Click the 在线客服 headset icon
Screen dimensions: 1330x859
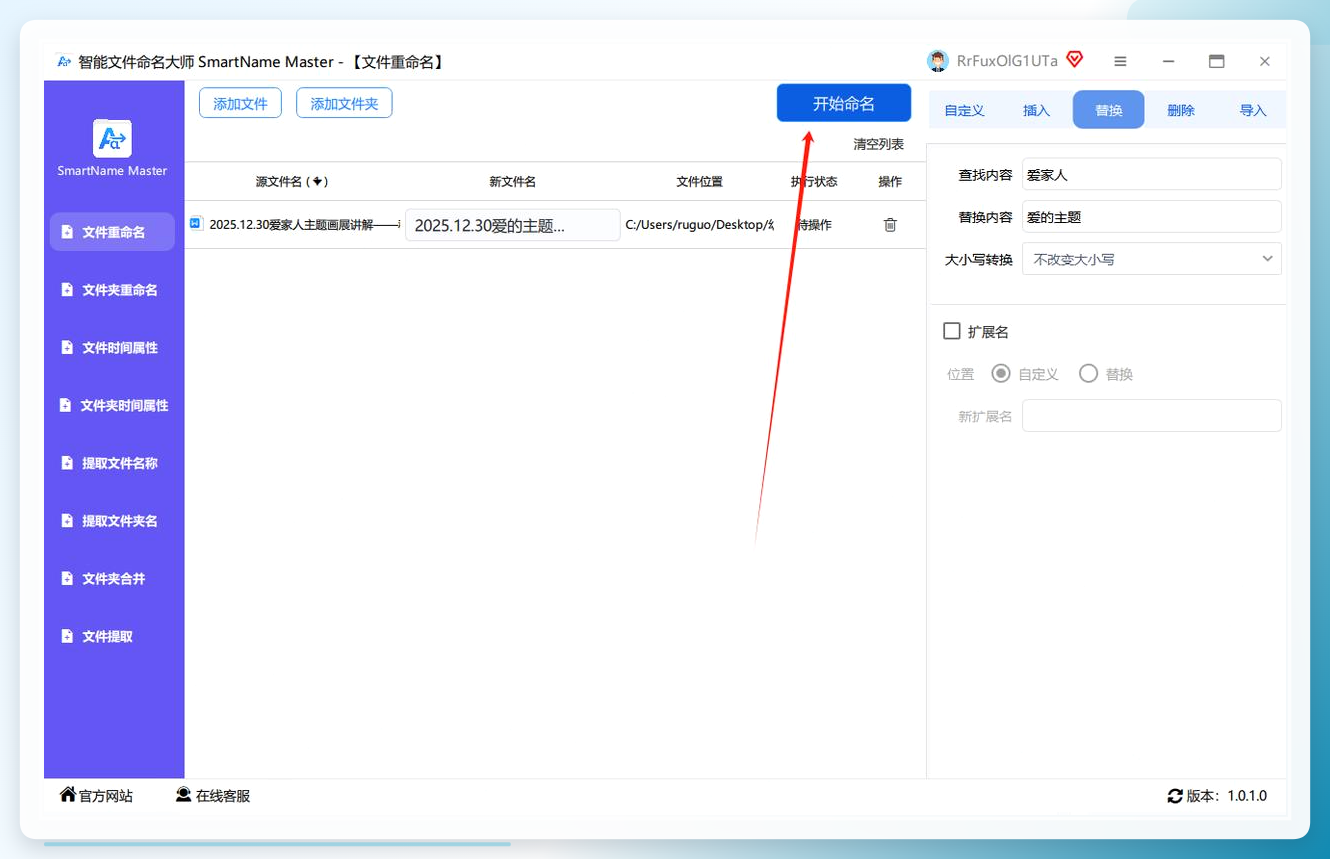point(184,794)
